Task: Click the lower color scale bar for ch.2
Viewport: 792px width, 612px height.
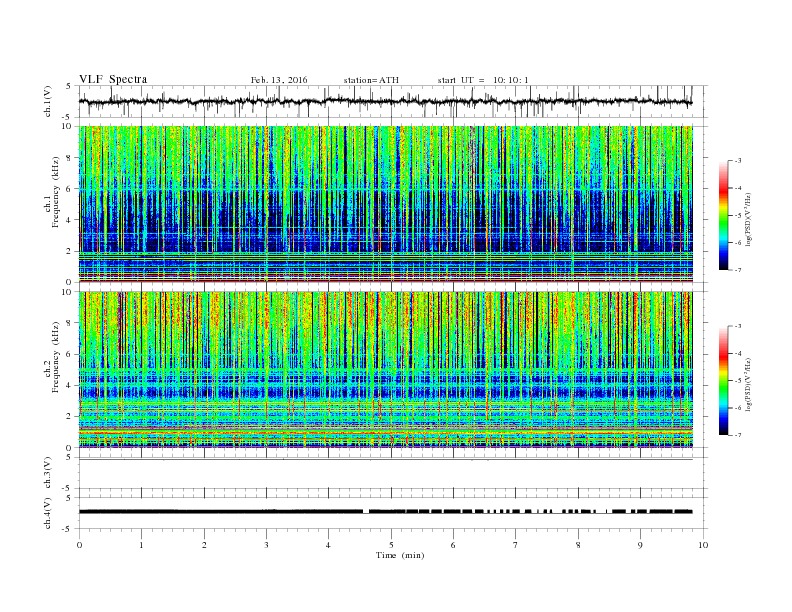Action: (x=723, y=381)
